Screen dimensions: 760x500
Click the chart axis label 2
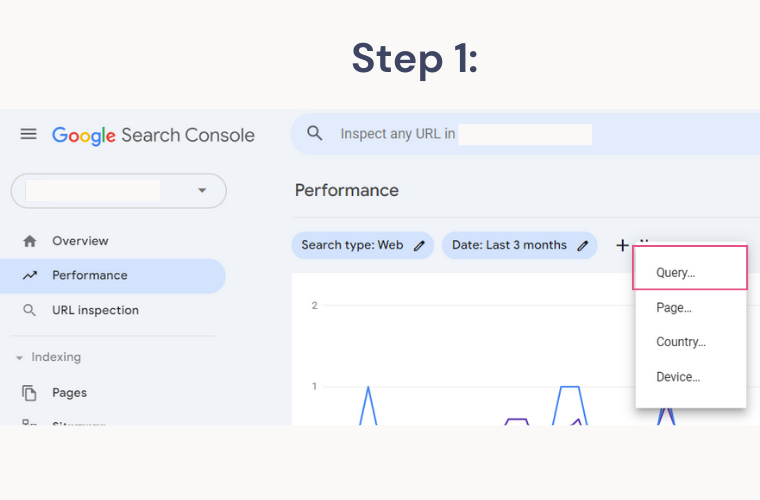(315, 306)
